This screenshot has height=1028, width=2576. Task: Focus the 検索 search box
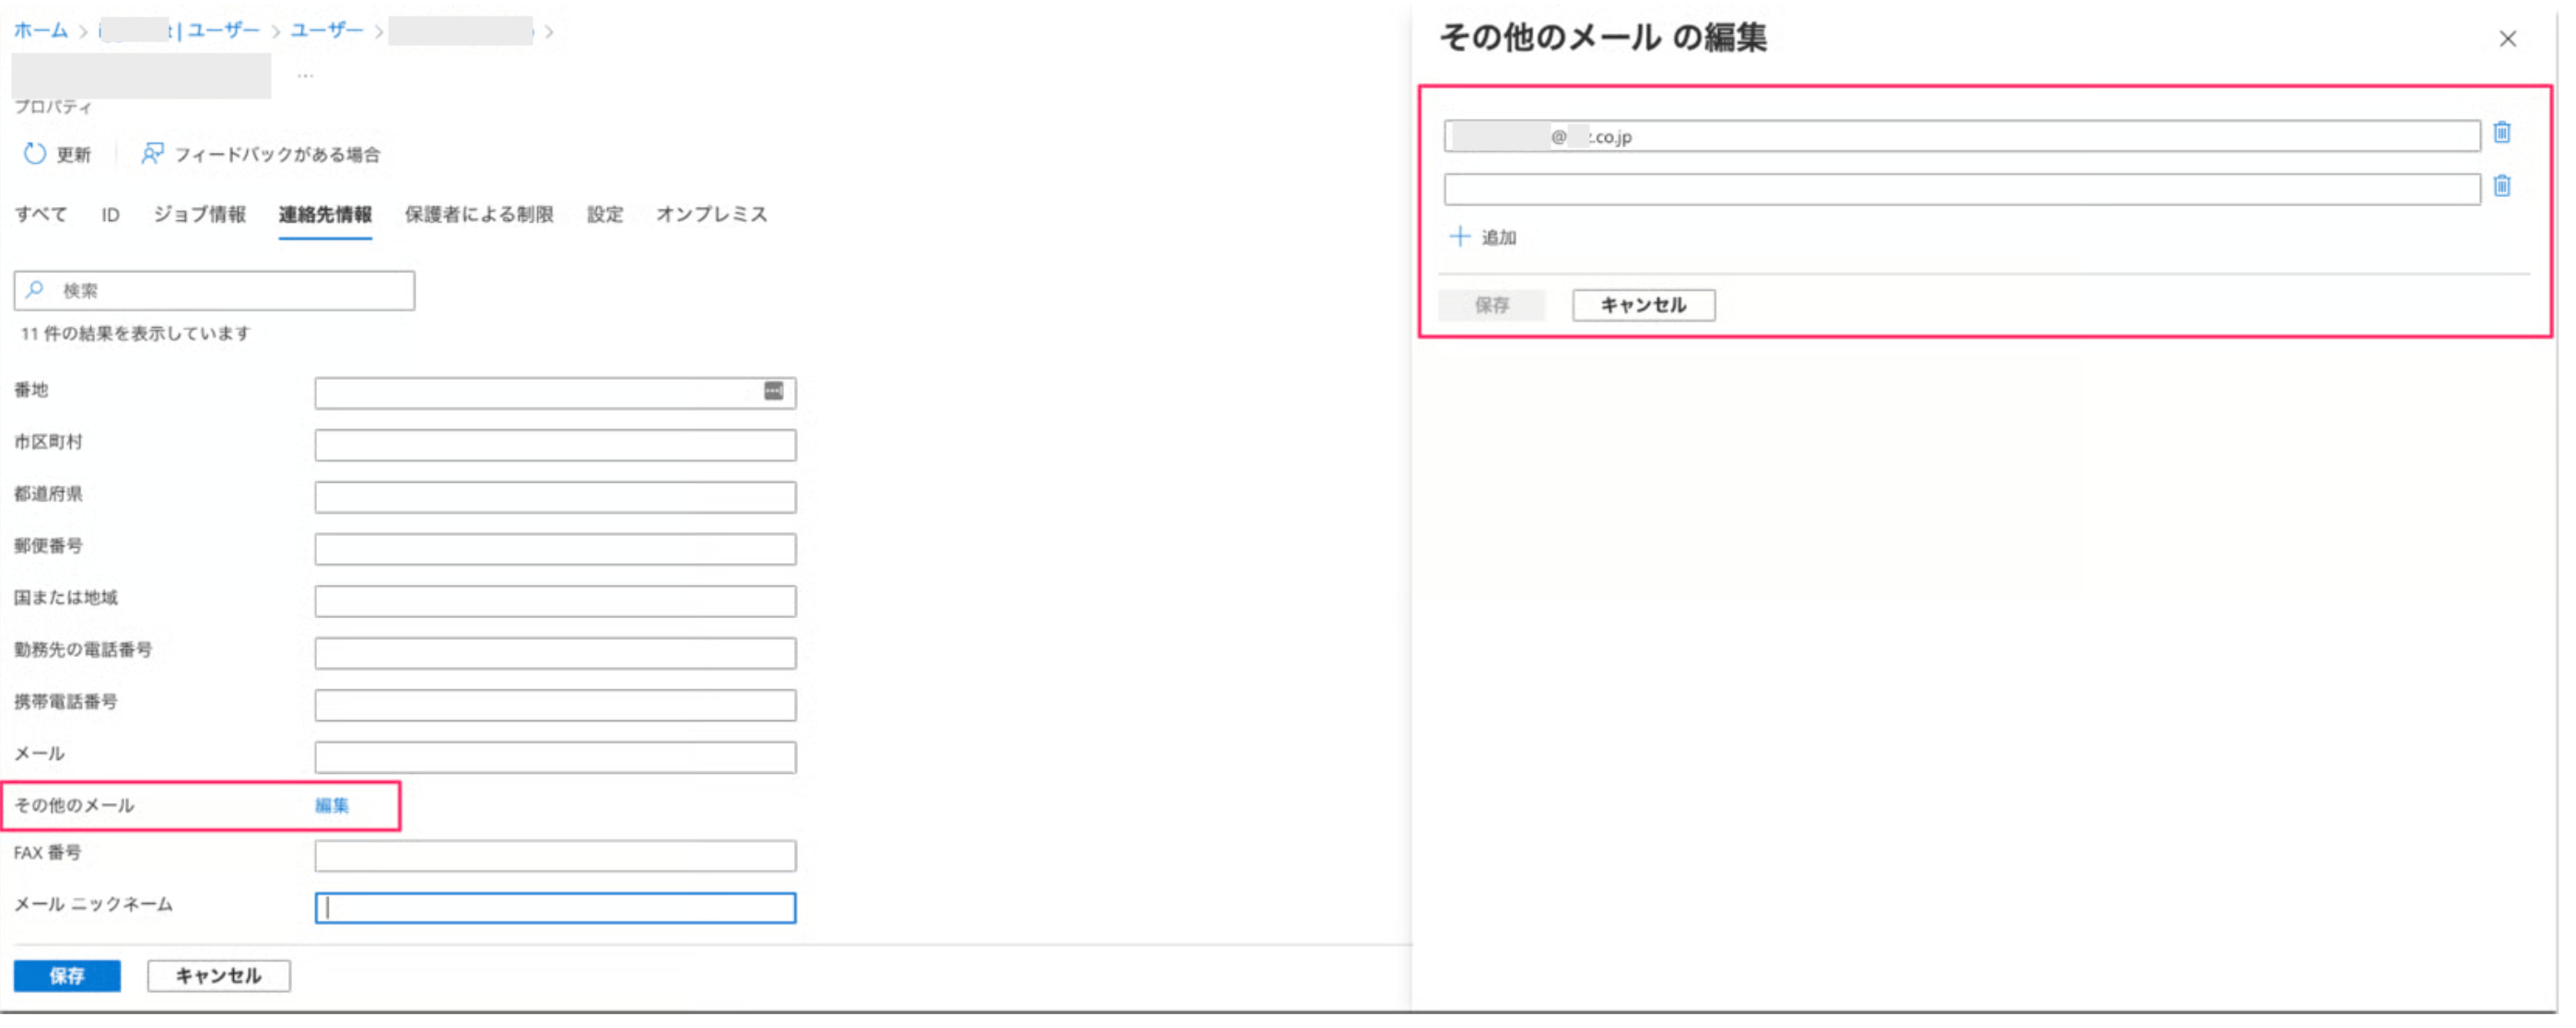click(215, 291)
